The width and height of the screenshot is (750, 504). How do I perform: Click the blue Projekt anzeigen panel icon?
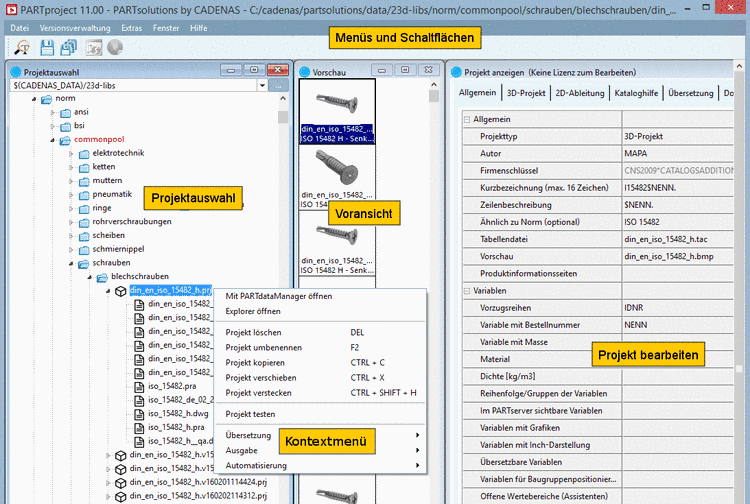(456, 72)
